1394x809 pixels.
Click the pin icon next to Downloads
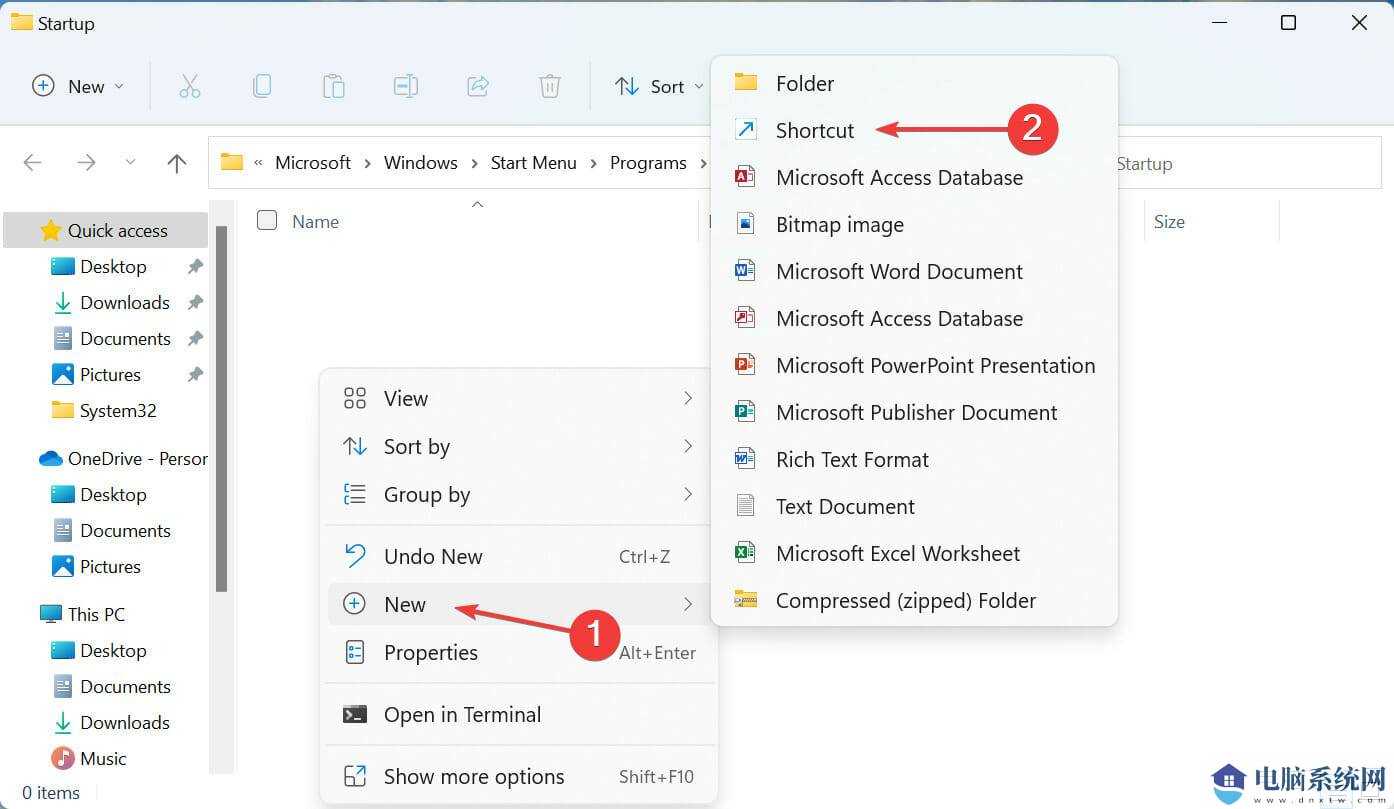point(195,303)
